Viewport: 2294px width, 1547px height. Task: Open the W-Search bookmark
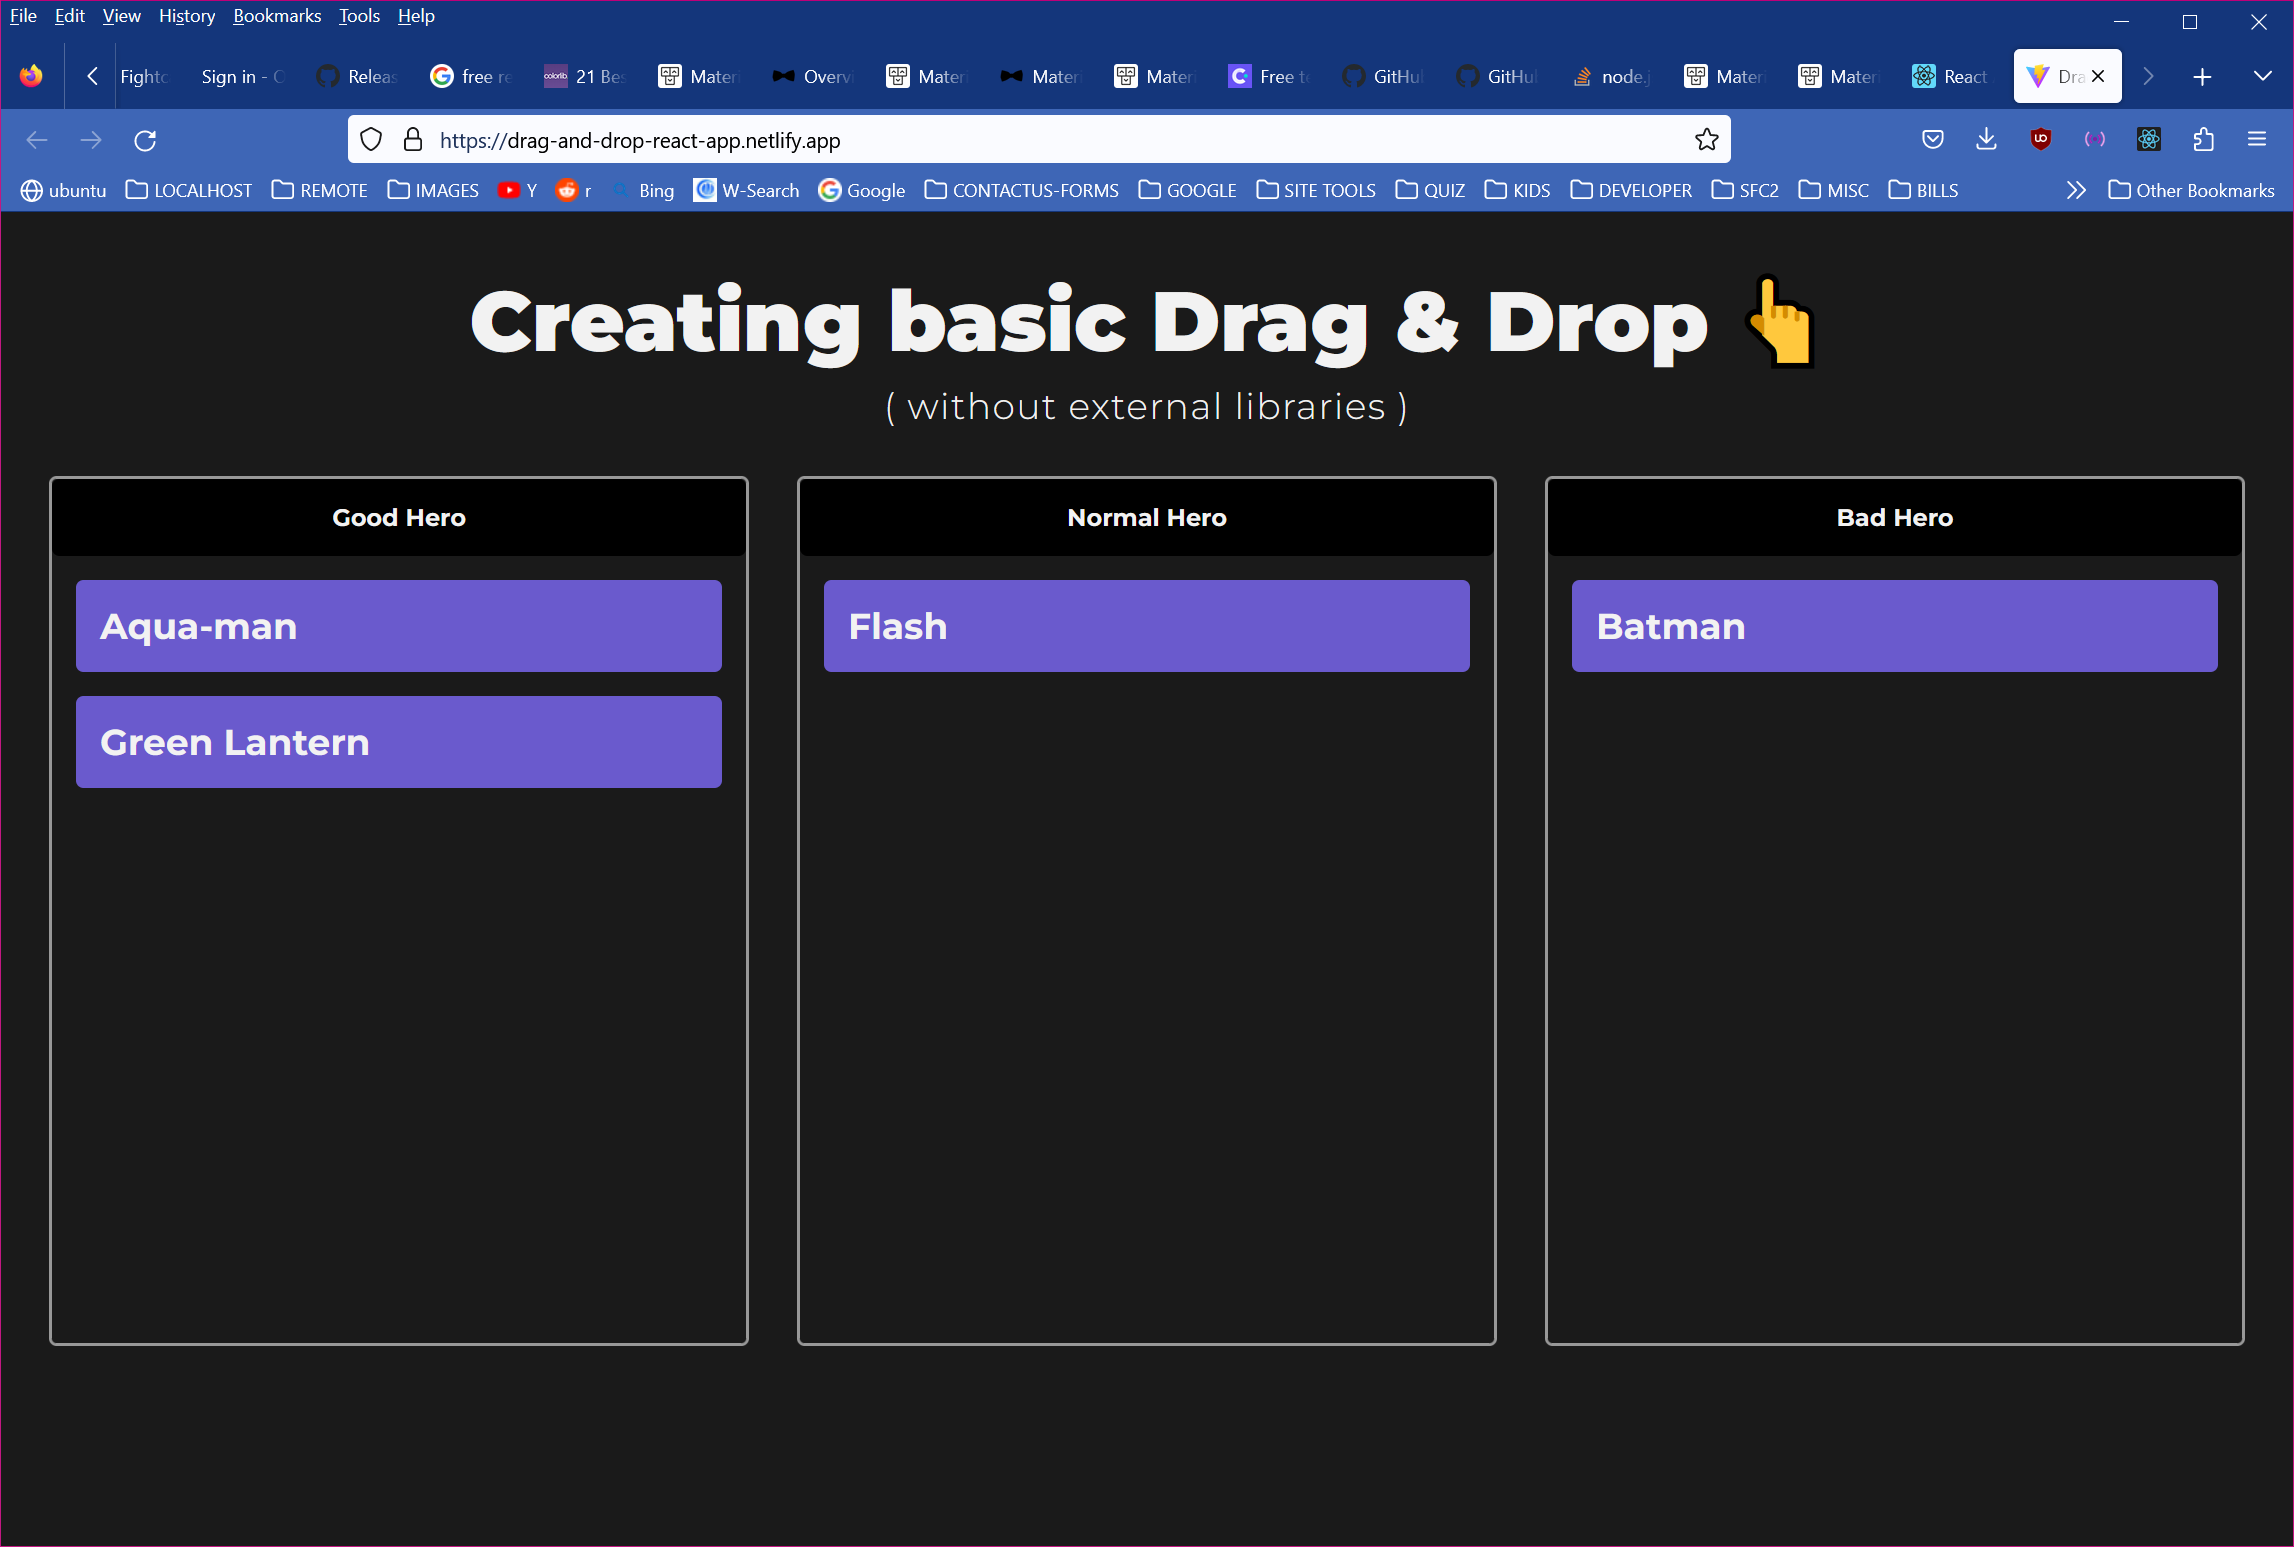747,190
